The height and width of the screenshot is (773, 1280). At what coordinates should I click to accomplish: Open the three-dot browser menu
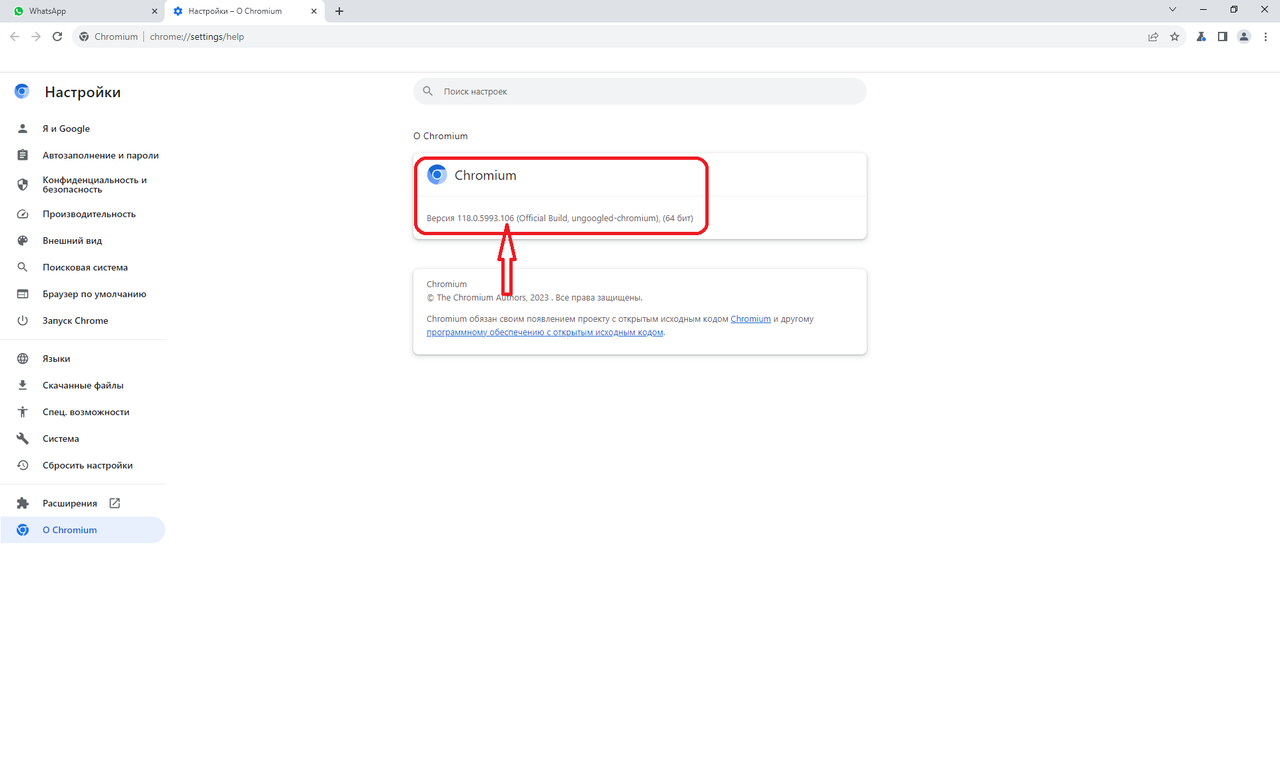coord(1266,37)
